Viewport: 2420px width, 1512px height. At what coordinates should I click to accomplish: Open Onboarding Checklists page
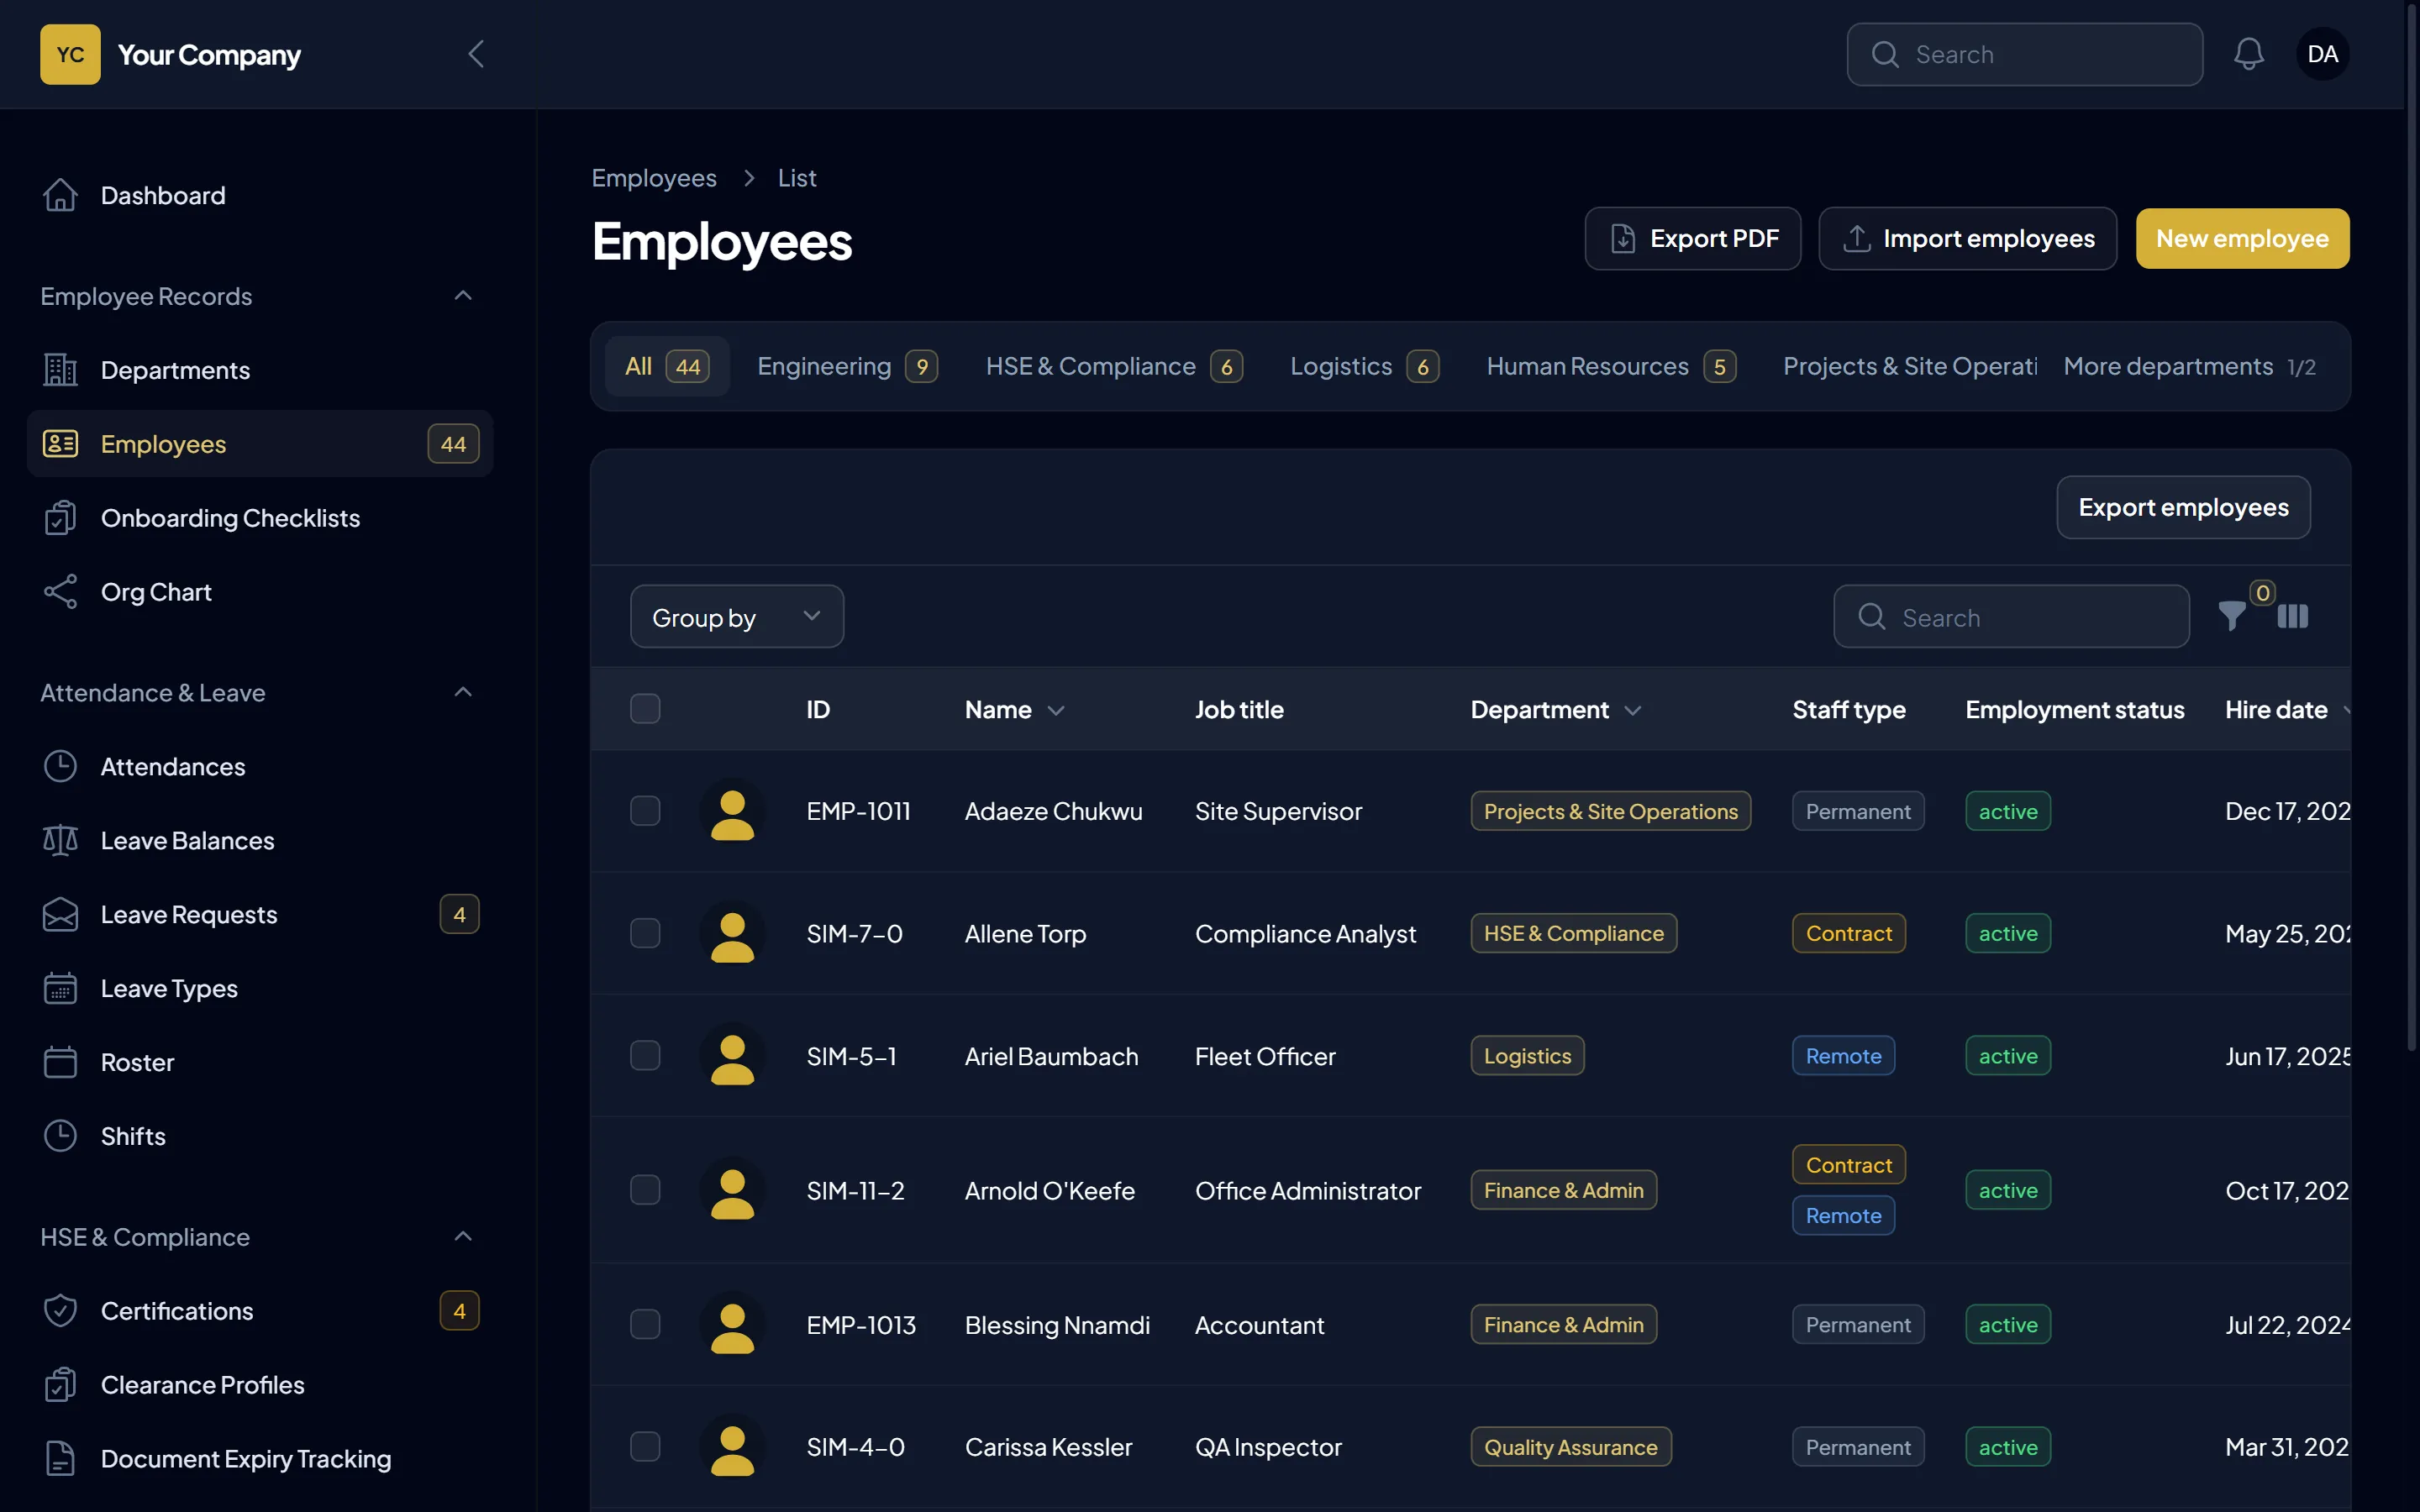pos(260,518)
